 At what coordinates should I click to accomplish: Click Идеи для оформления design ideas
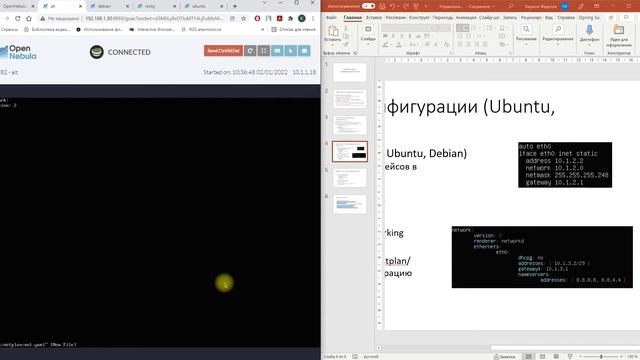pyautogui.click(x=619, y=36)
